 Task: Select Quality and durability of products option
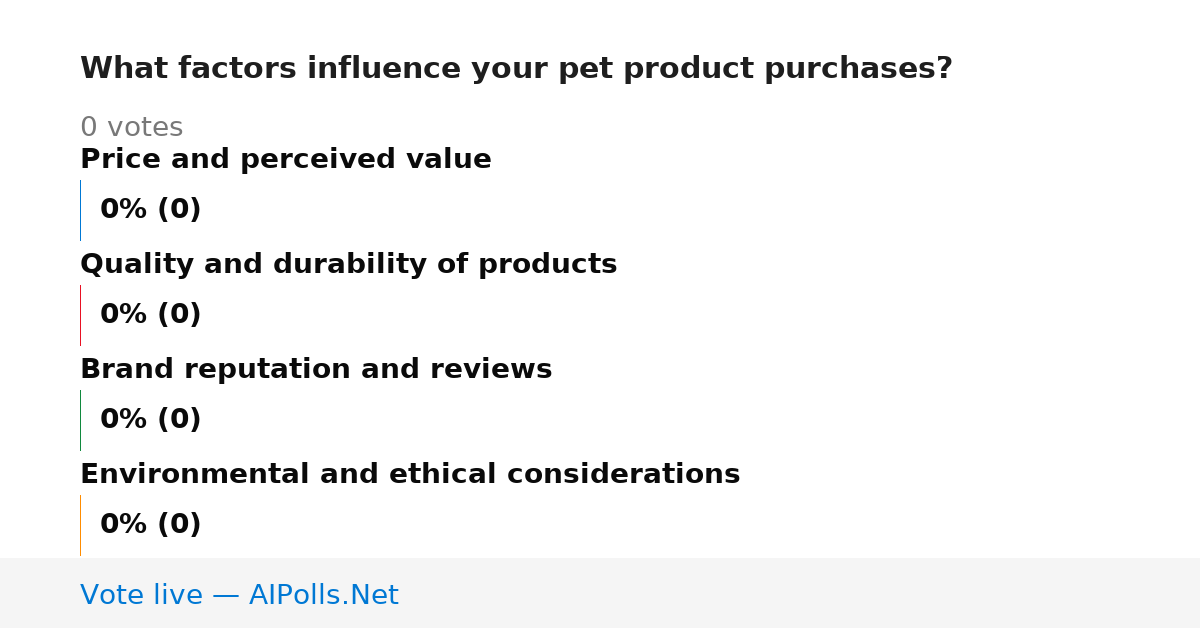coord(348,265)
